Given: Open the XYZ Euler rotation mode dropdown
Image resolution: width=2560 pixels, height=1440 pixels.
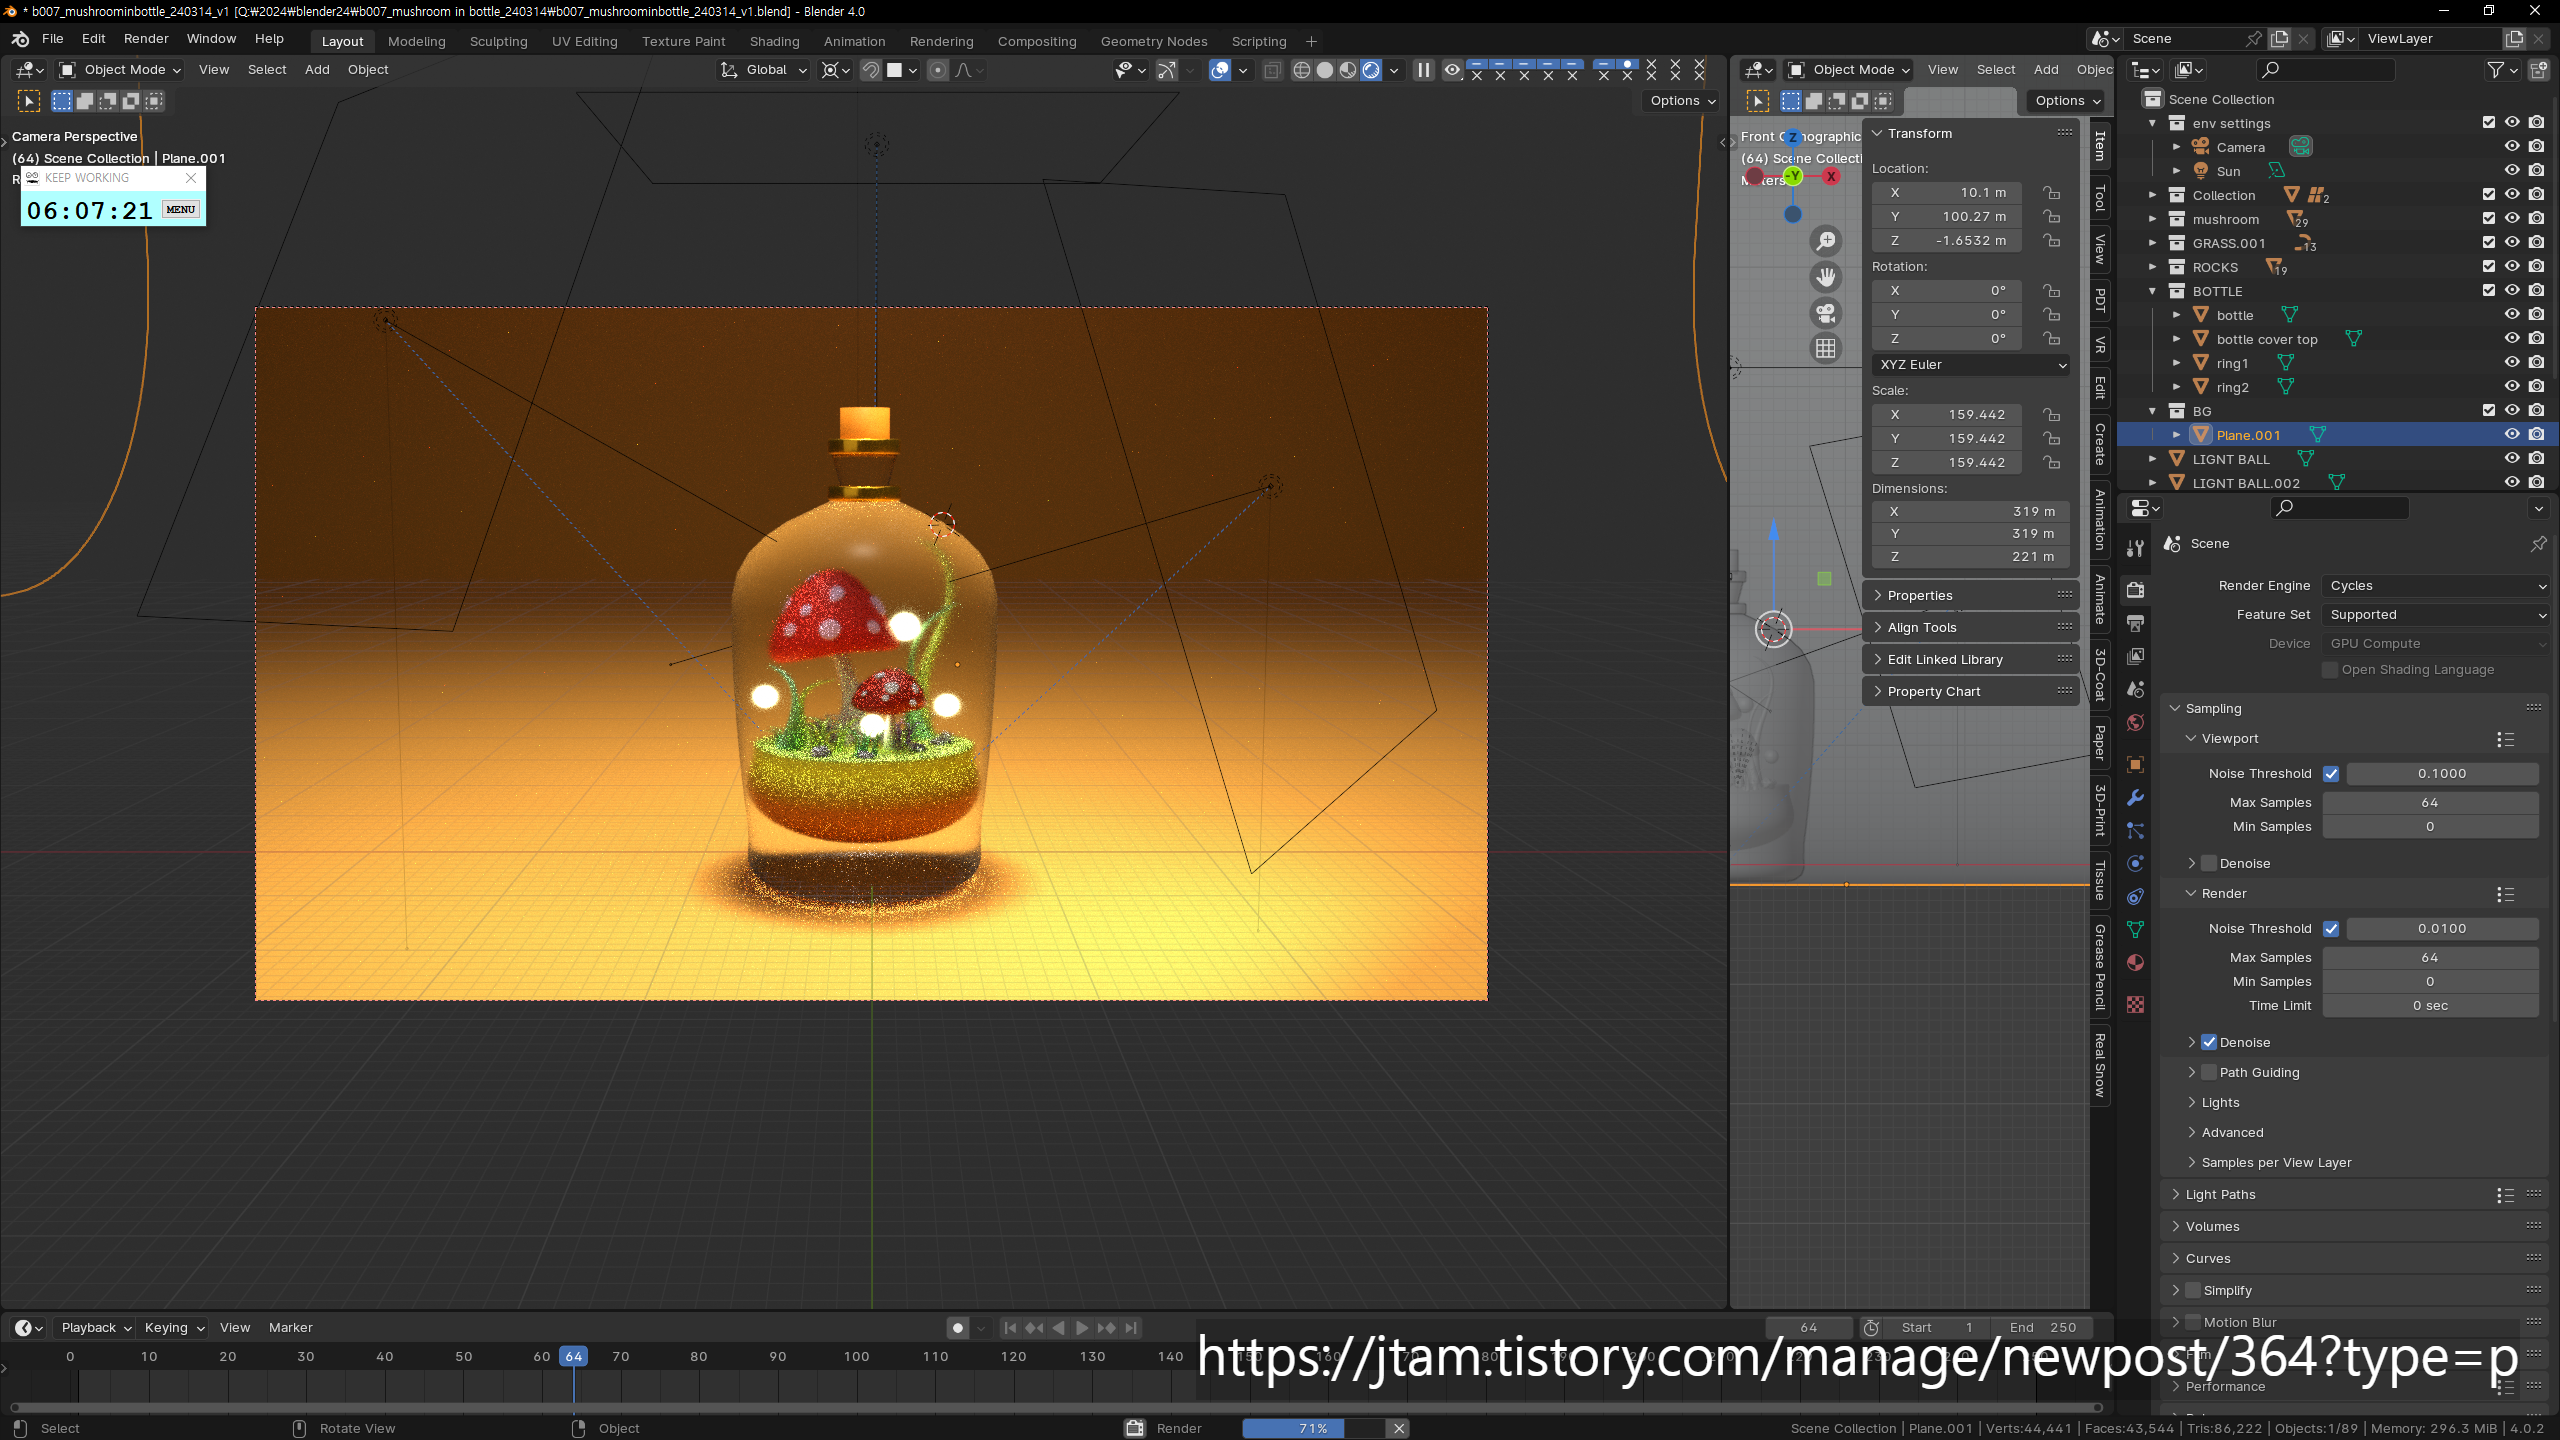Looking at the screenshot, I should (1972, 365).
